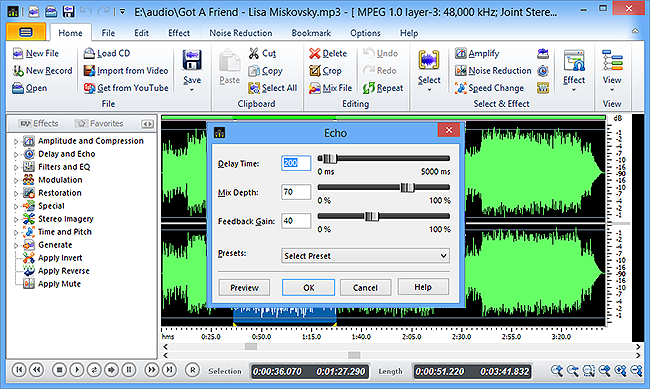Click the Feedback Gain value field
Screen dimensions: 650x389
click(x=296, y=221)
